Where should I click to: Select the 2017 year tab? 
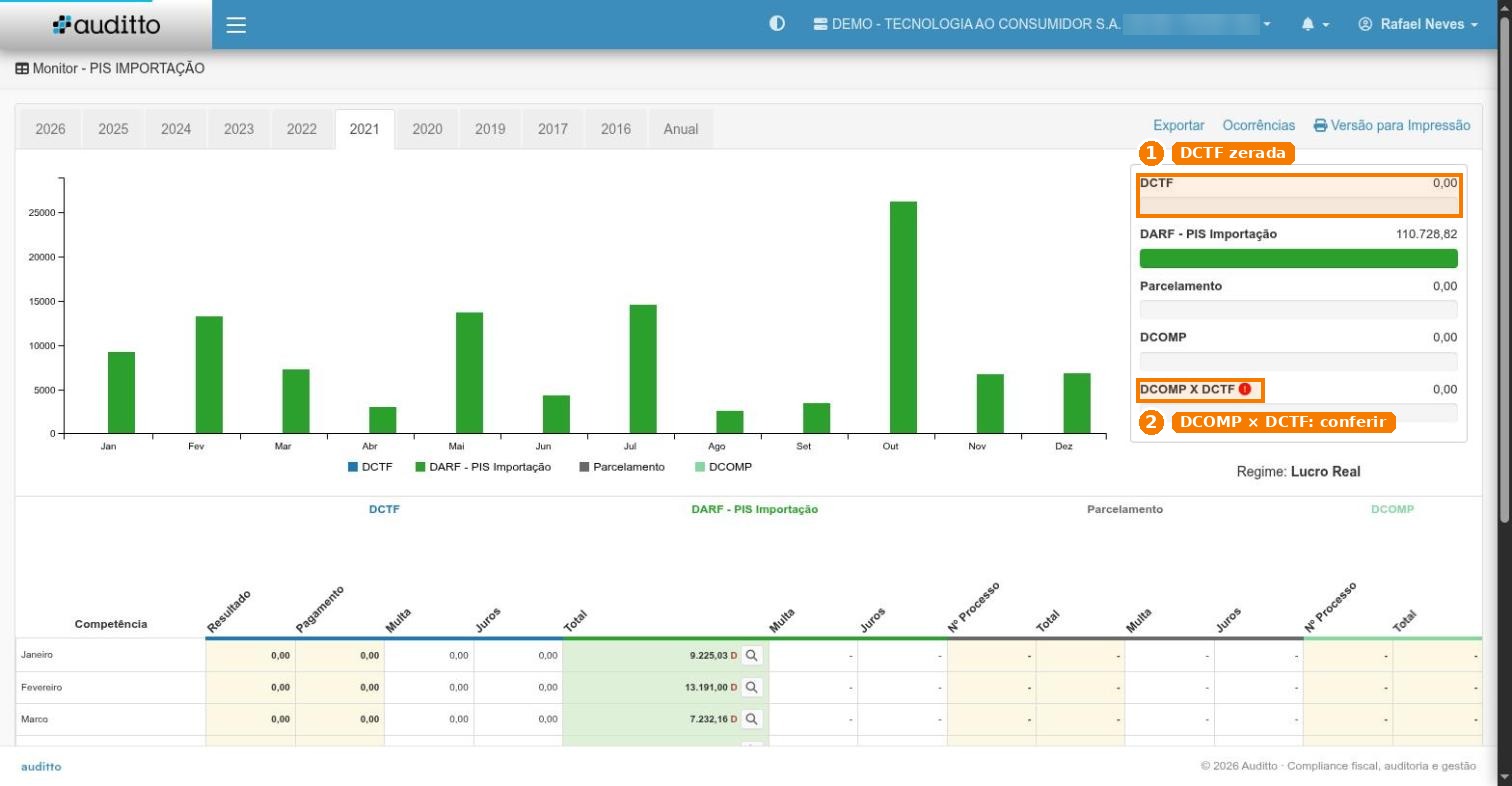click(553, 129)
